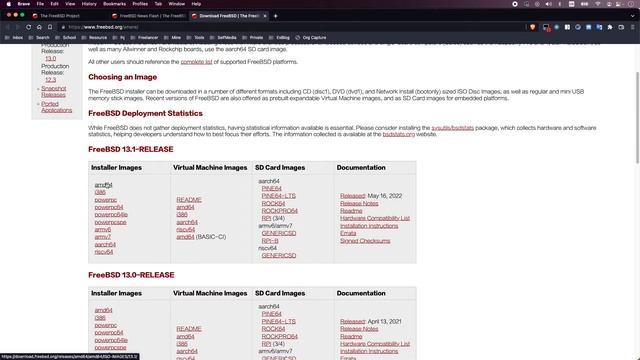Screen dimensions: 640x360
Task: Open ROCKPRO64 SD card image for 13.1
Action: tap(280, 211)
